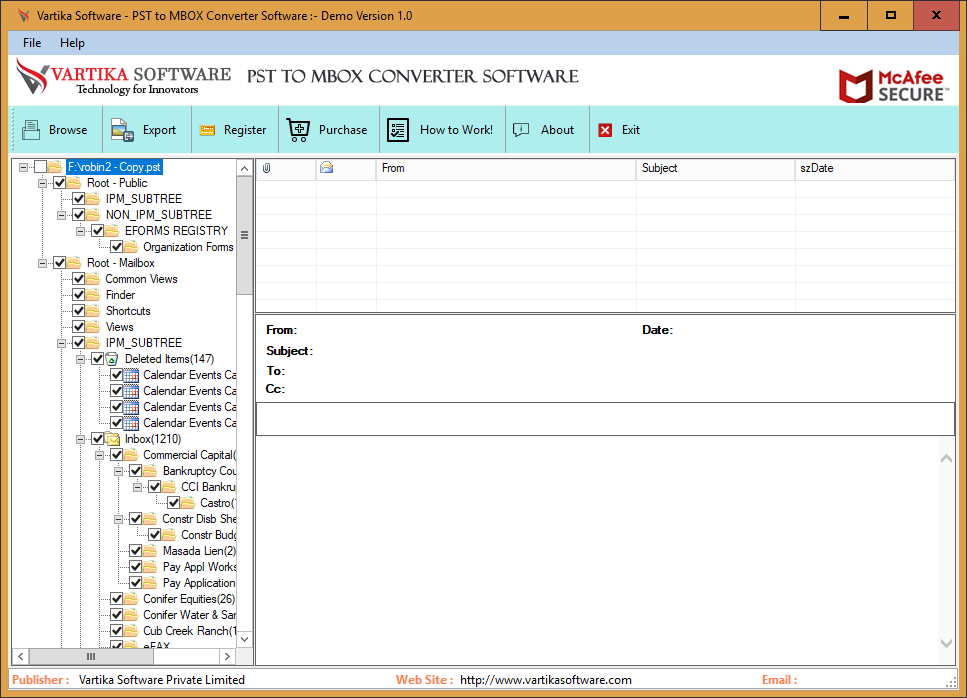The width and height of the screenshot is (967, 698).
Task: Click the How to Work checklist icon
Action: pos(398,130)
